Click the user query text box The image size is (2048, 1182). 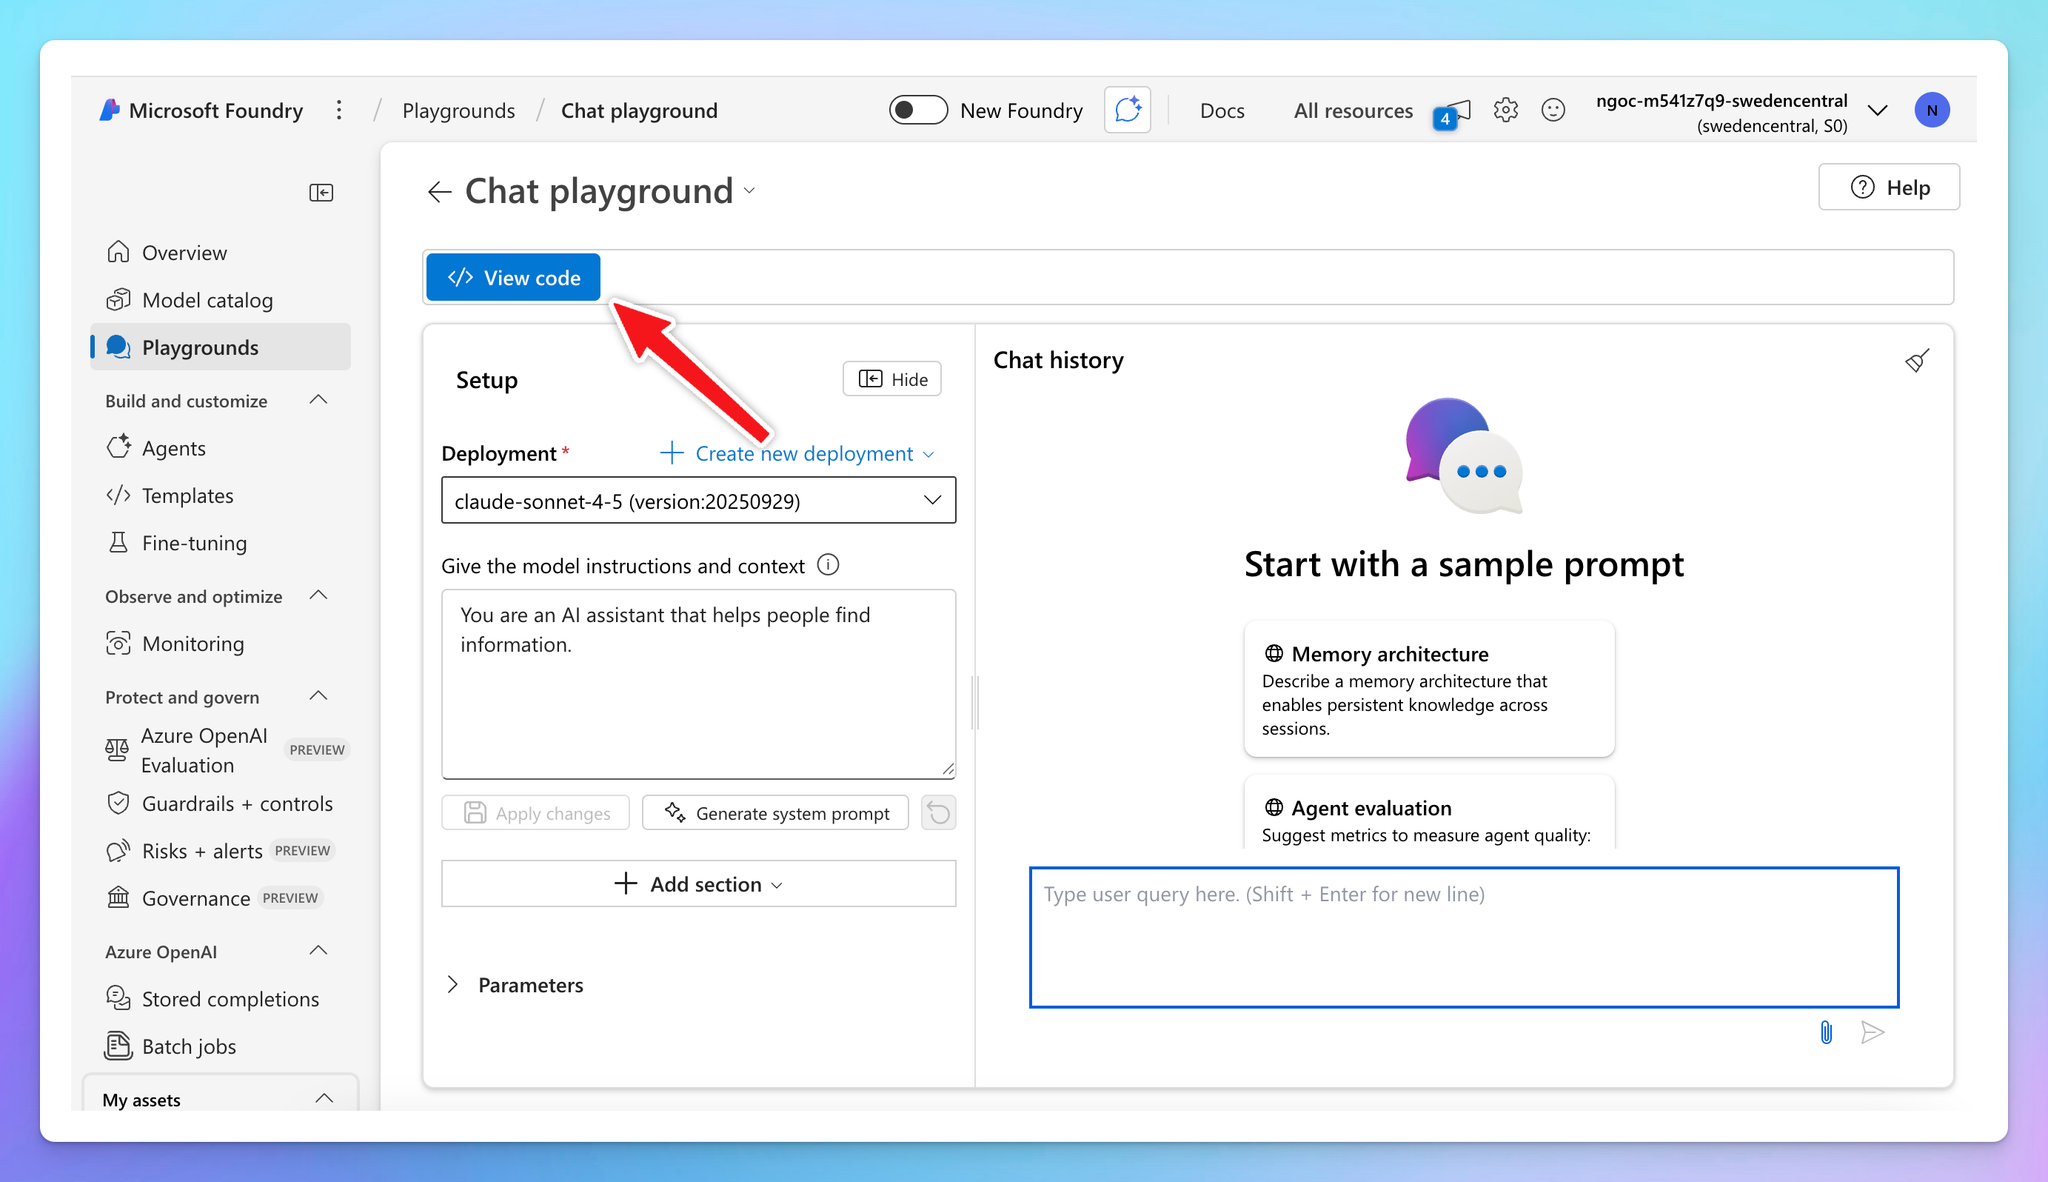pos(1463,937)
